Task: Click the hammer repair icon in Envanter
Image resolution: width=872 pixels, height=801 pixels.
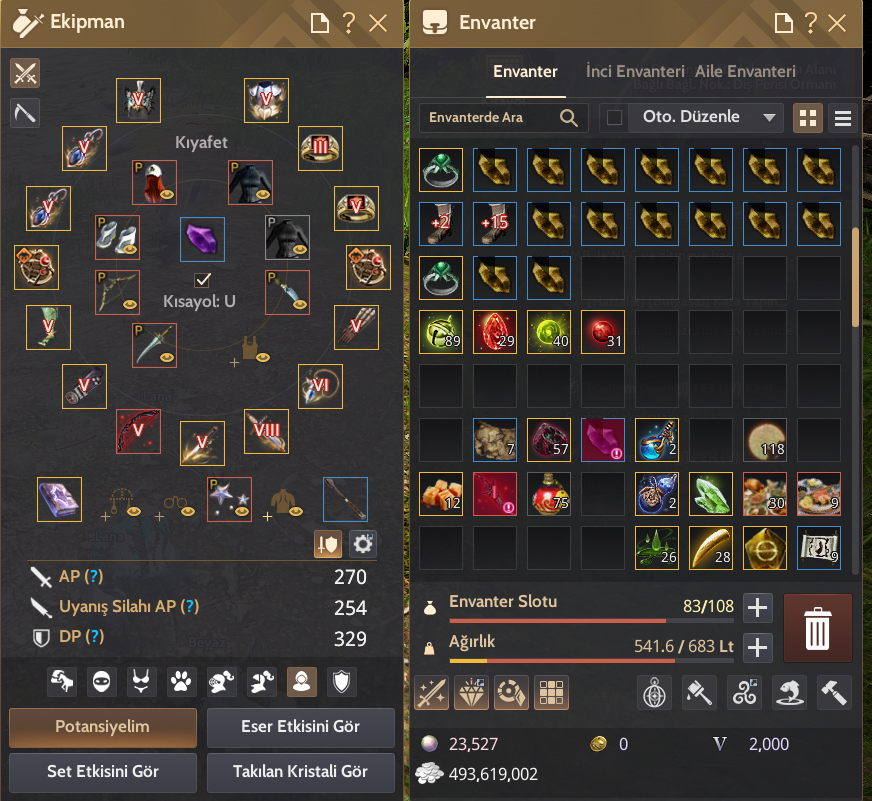Action: pos(834,693)
